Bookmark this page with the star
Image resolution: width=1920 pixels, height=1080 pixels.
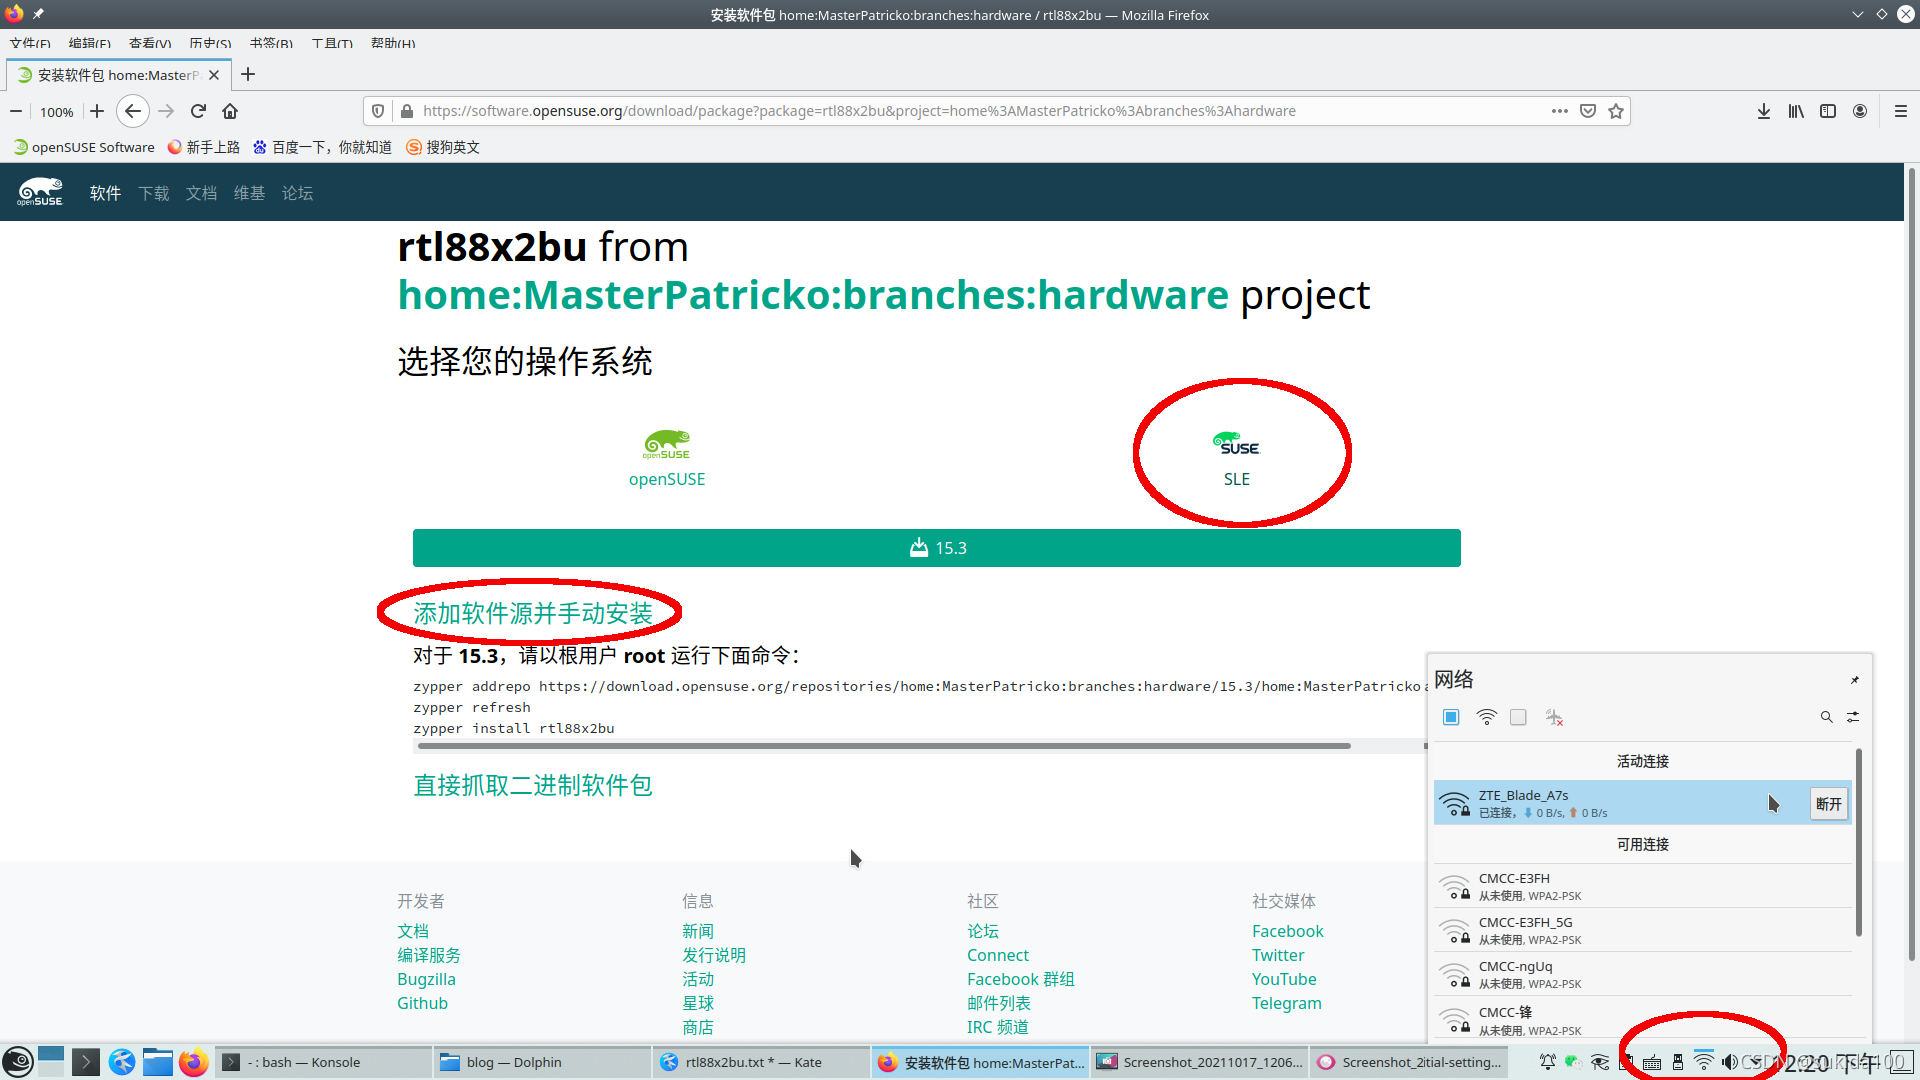[1616, 111]
